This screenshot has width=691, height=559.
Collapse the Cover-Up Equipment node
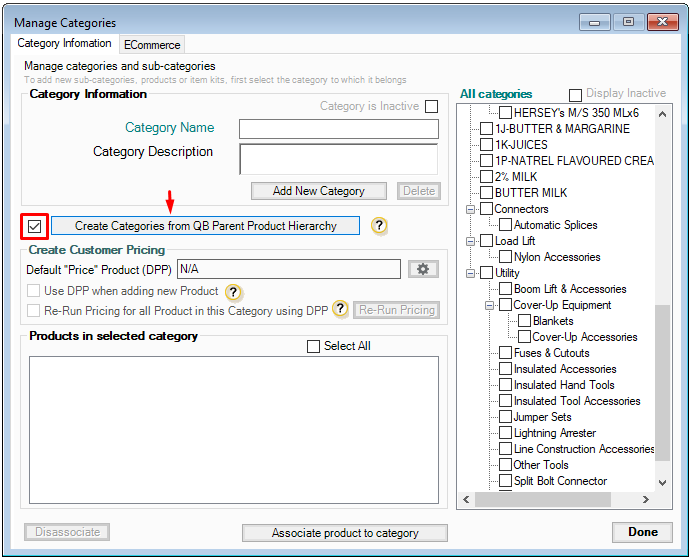488,305
